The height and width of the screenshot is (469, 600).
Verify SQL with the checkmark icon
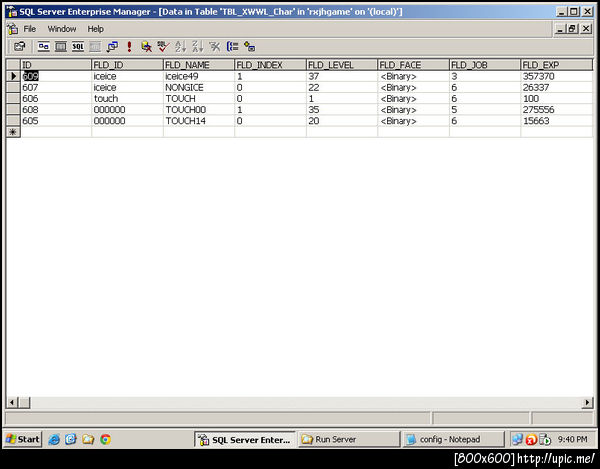[163, 47]
